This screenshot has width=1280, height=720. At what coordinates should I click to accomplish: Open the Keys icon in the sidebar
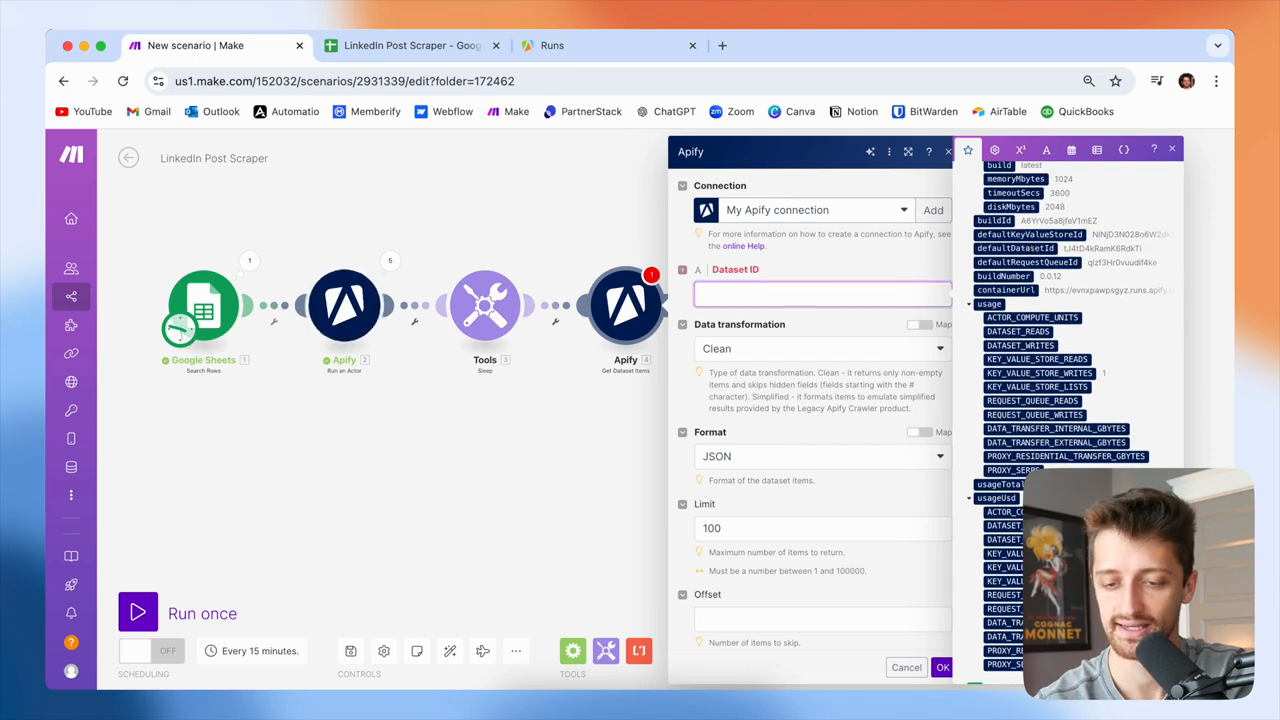pyautogui.click(x=71, y=410)
